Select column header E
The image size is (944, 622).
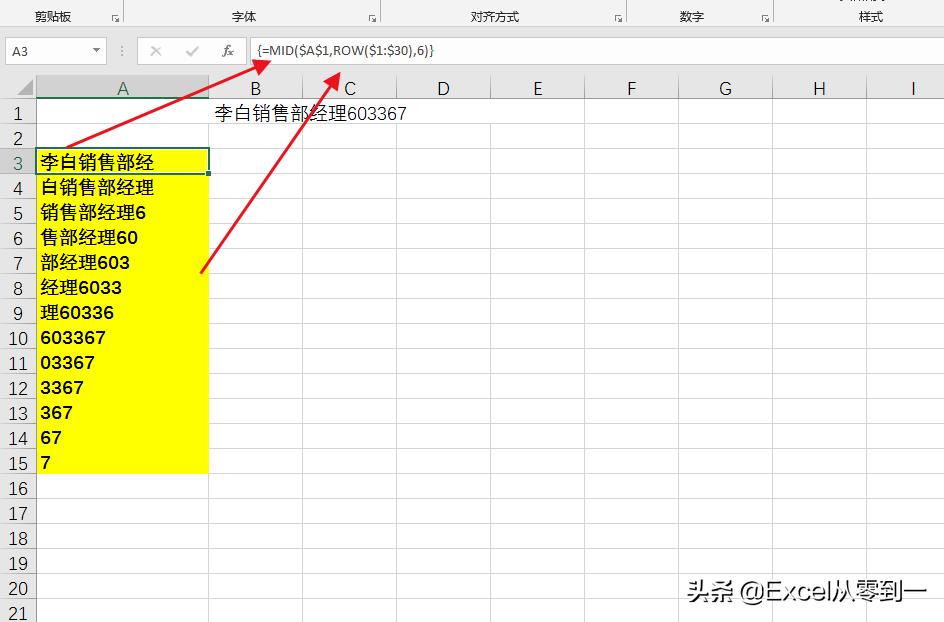[x=538, y=88]
